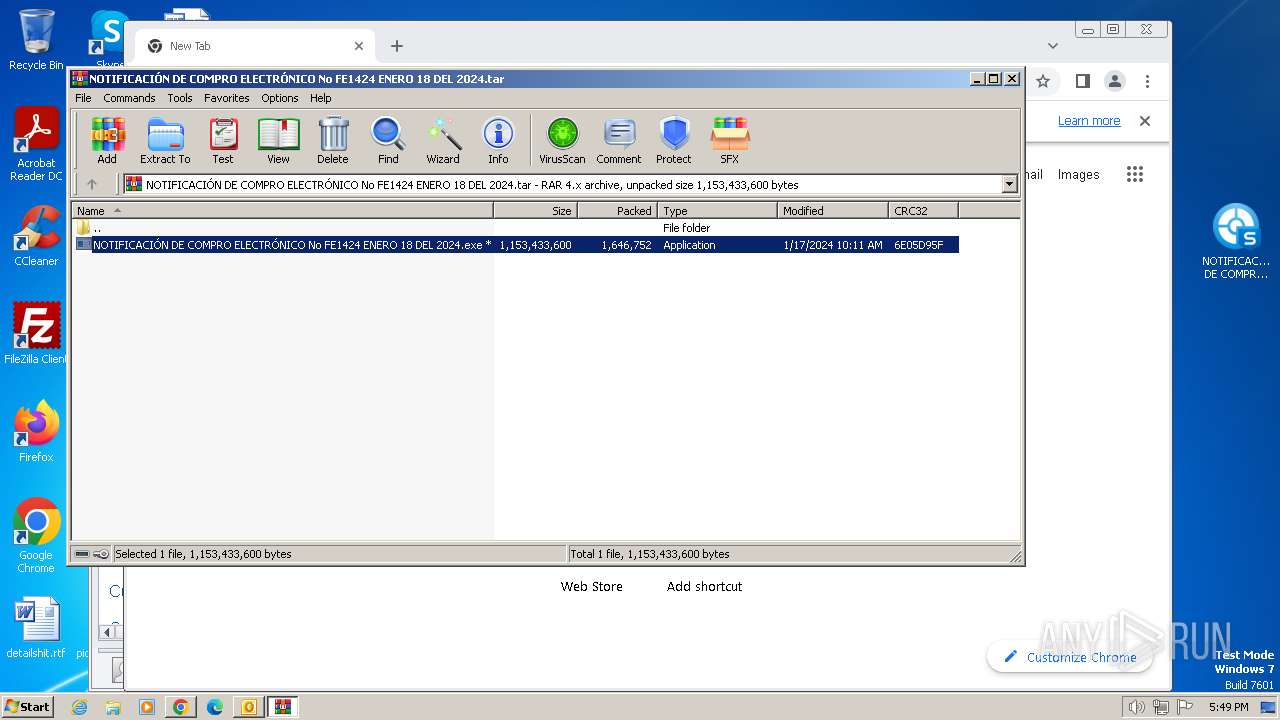This screenshot has width=1280, height=720.
Task: Select the NOTIFICACIÓN DE COMPRO .exe file row
Action: pyautogui.click(x=517, y=244)
